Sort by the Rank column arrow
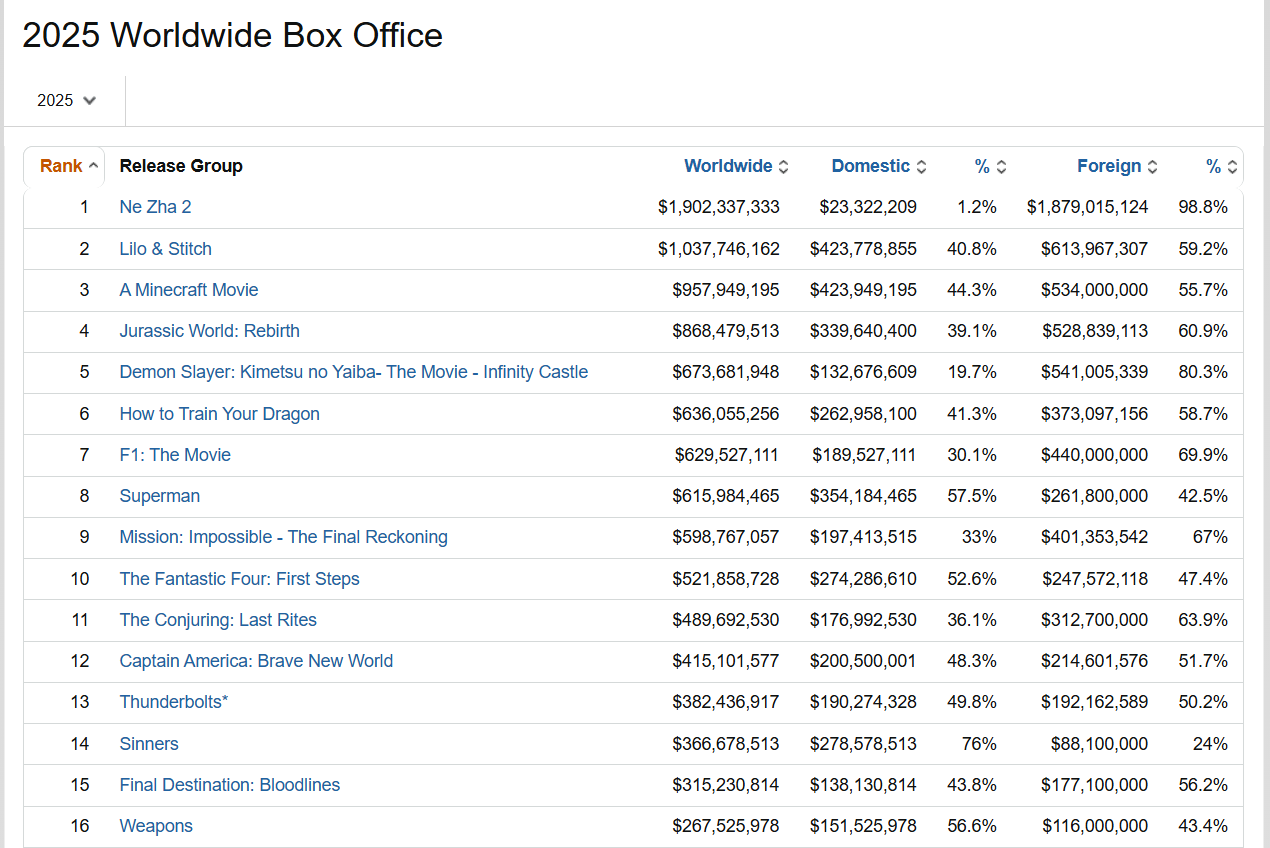Image resolution: width=1270 pixels, height=848 pixels. point(94,167)
